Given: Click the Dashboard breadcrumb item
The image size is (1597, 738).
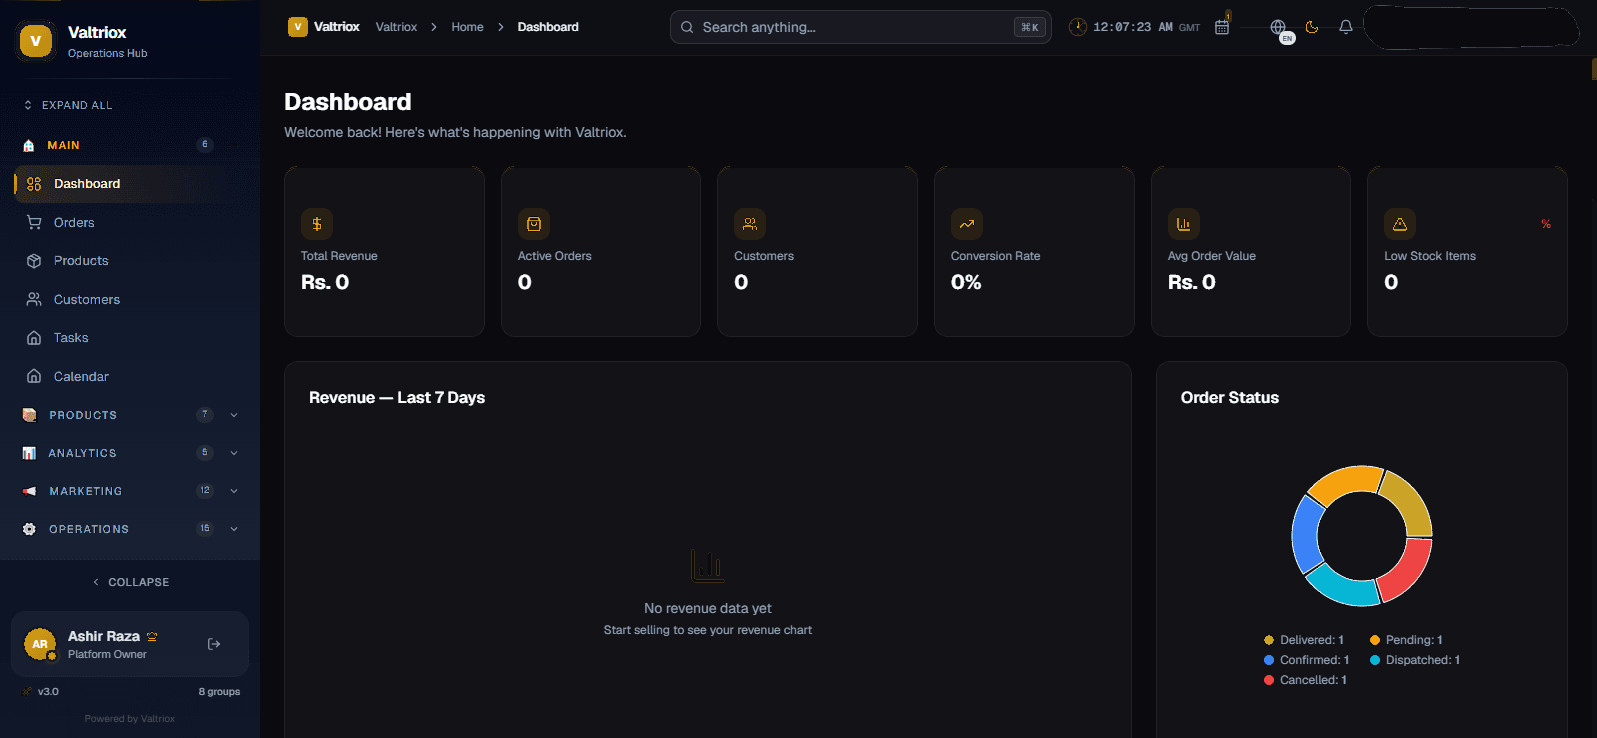Looking at the screenshot, I should coord(548,27).
